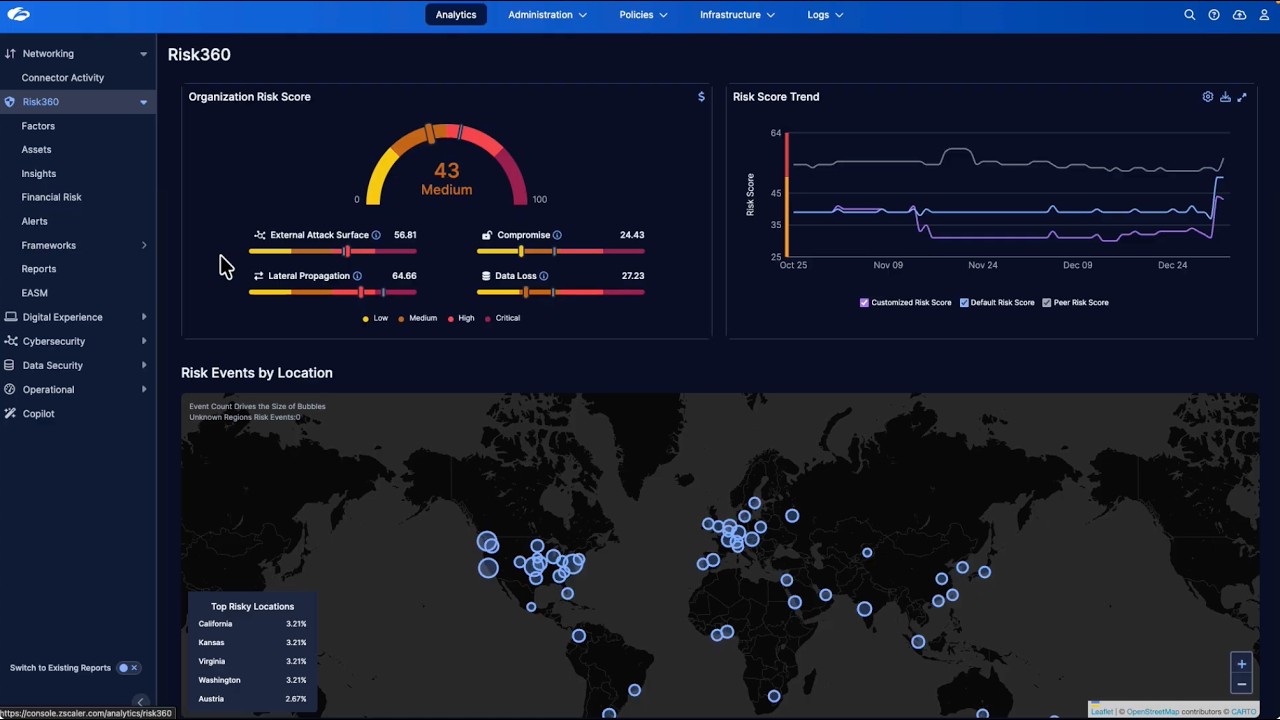Click the External Attack Surface score bar
This screenshot has width=1280, height=720.
(333, 251)
